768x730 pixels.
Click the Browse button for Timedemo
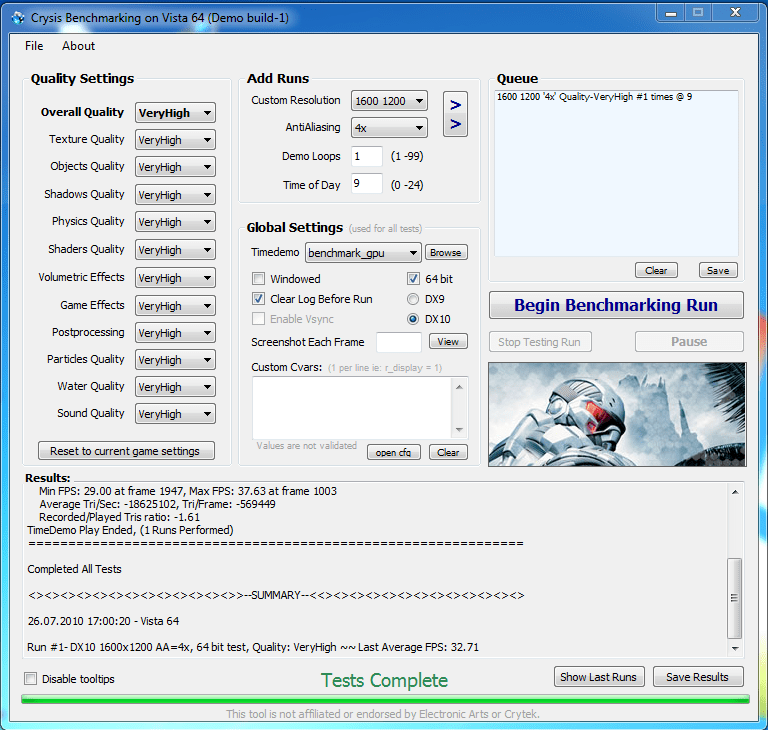[446, 253]
